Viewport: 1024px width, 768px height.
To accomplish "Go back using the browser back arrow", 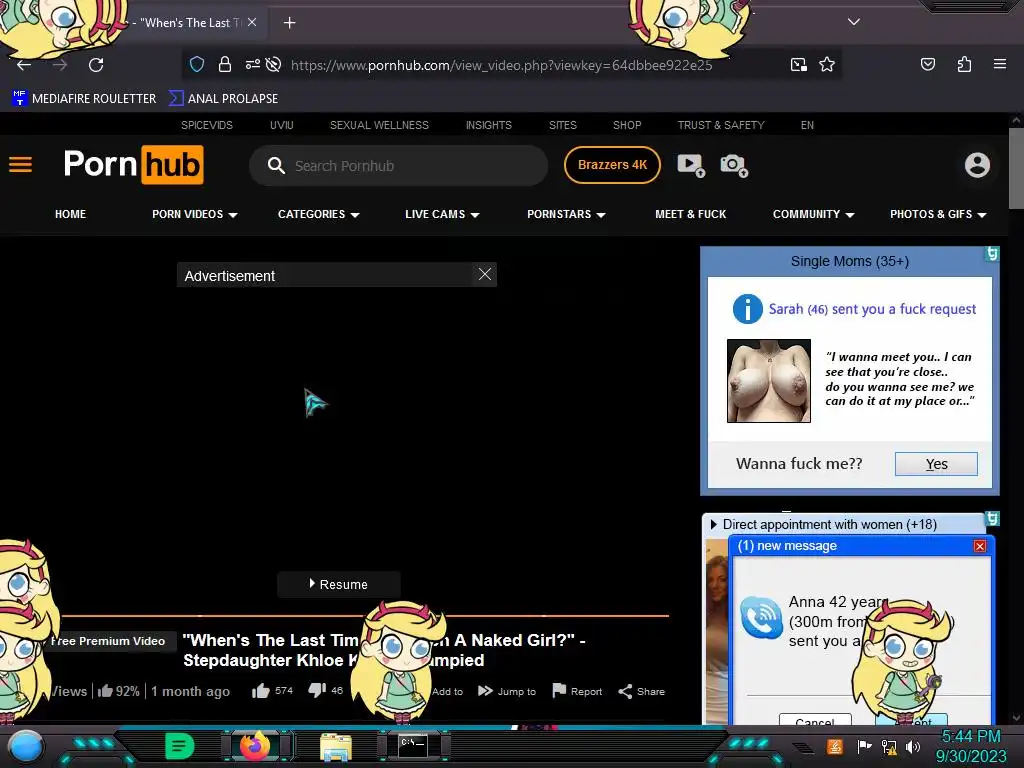I will click(24, 65).
